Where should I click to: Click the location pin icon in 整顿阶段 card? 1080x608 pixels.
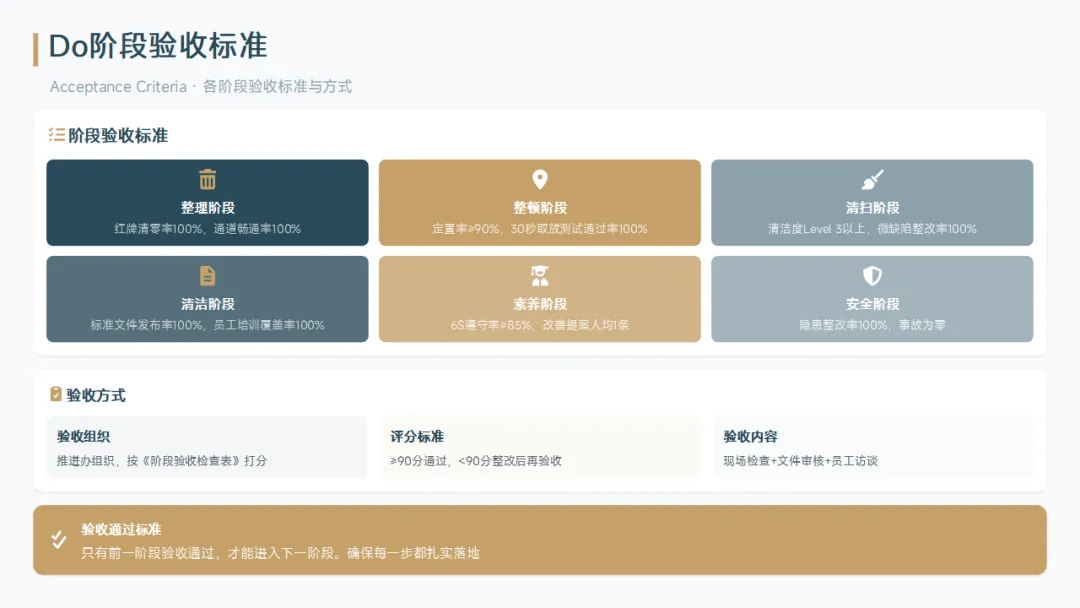click(540, 180)
